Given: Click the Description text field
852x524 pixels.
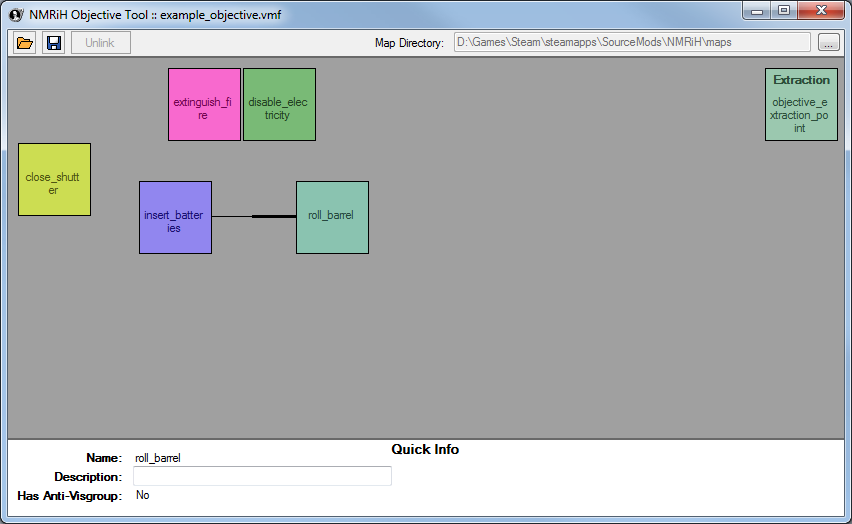Looking at the screenshot, I should pyautogui.click(x=262, y=477).
